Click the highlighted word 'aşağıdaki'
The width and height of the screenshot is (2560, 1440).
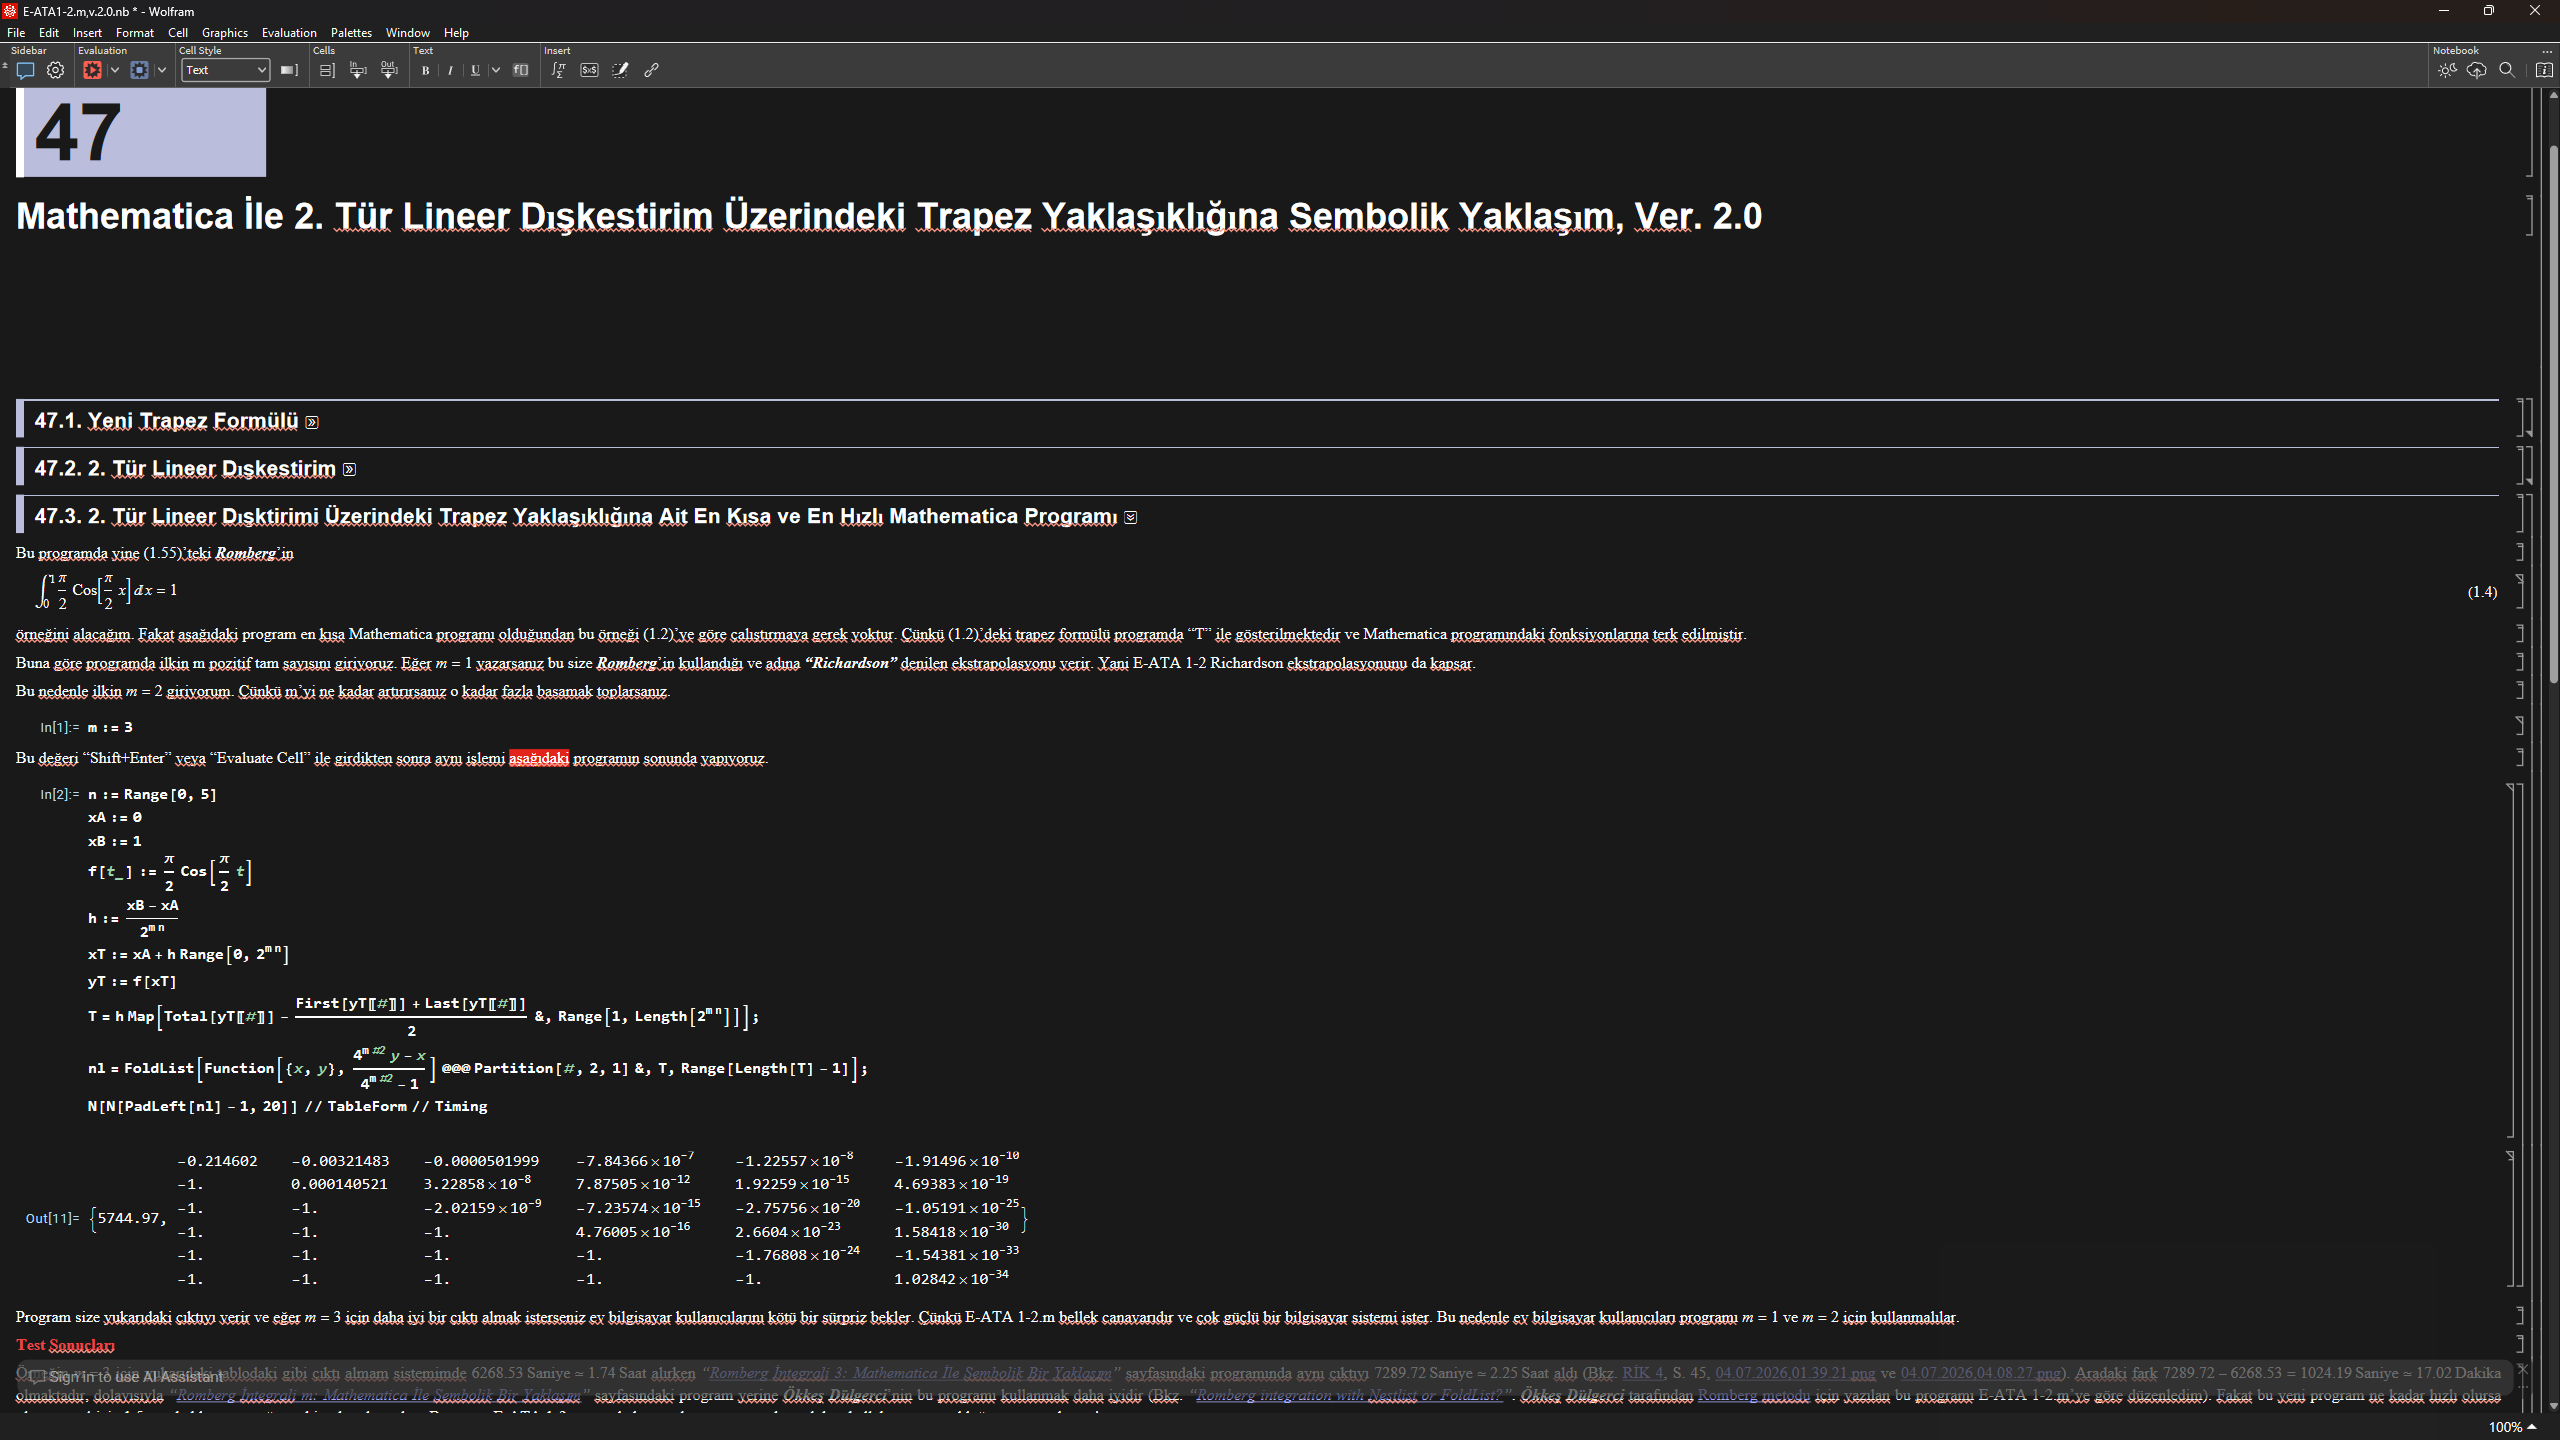[x=539, y=758]
